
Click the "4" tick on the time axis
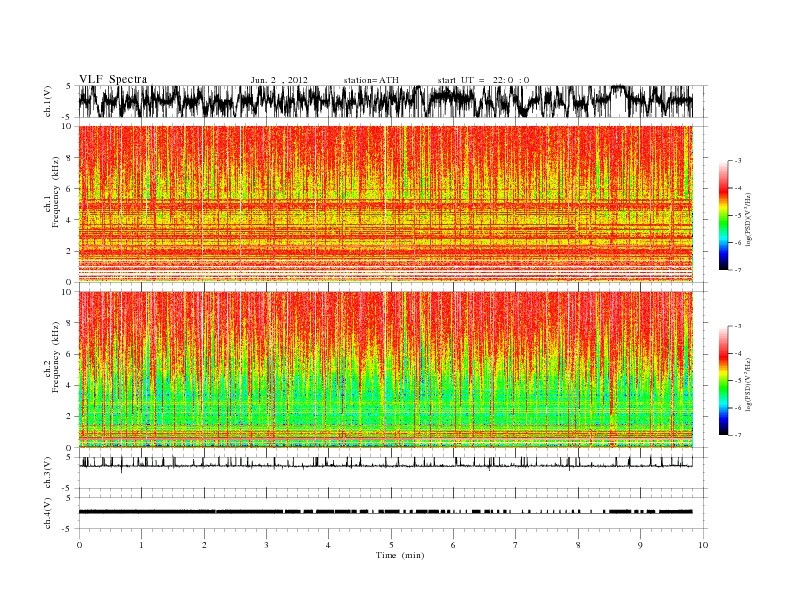click(x=328, y=545)
